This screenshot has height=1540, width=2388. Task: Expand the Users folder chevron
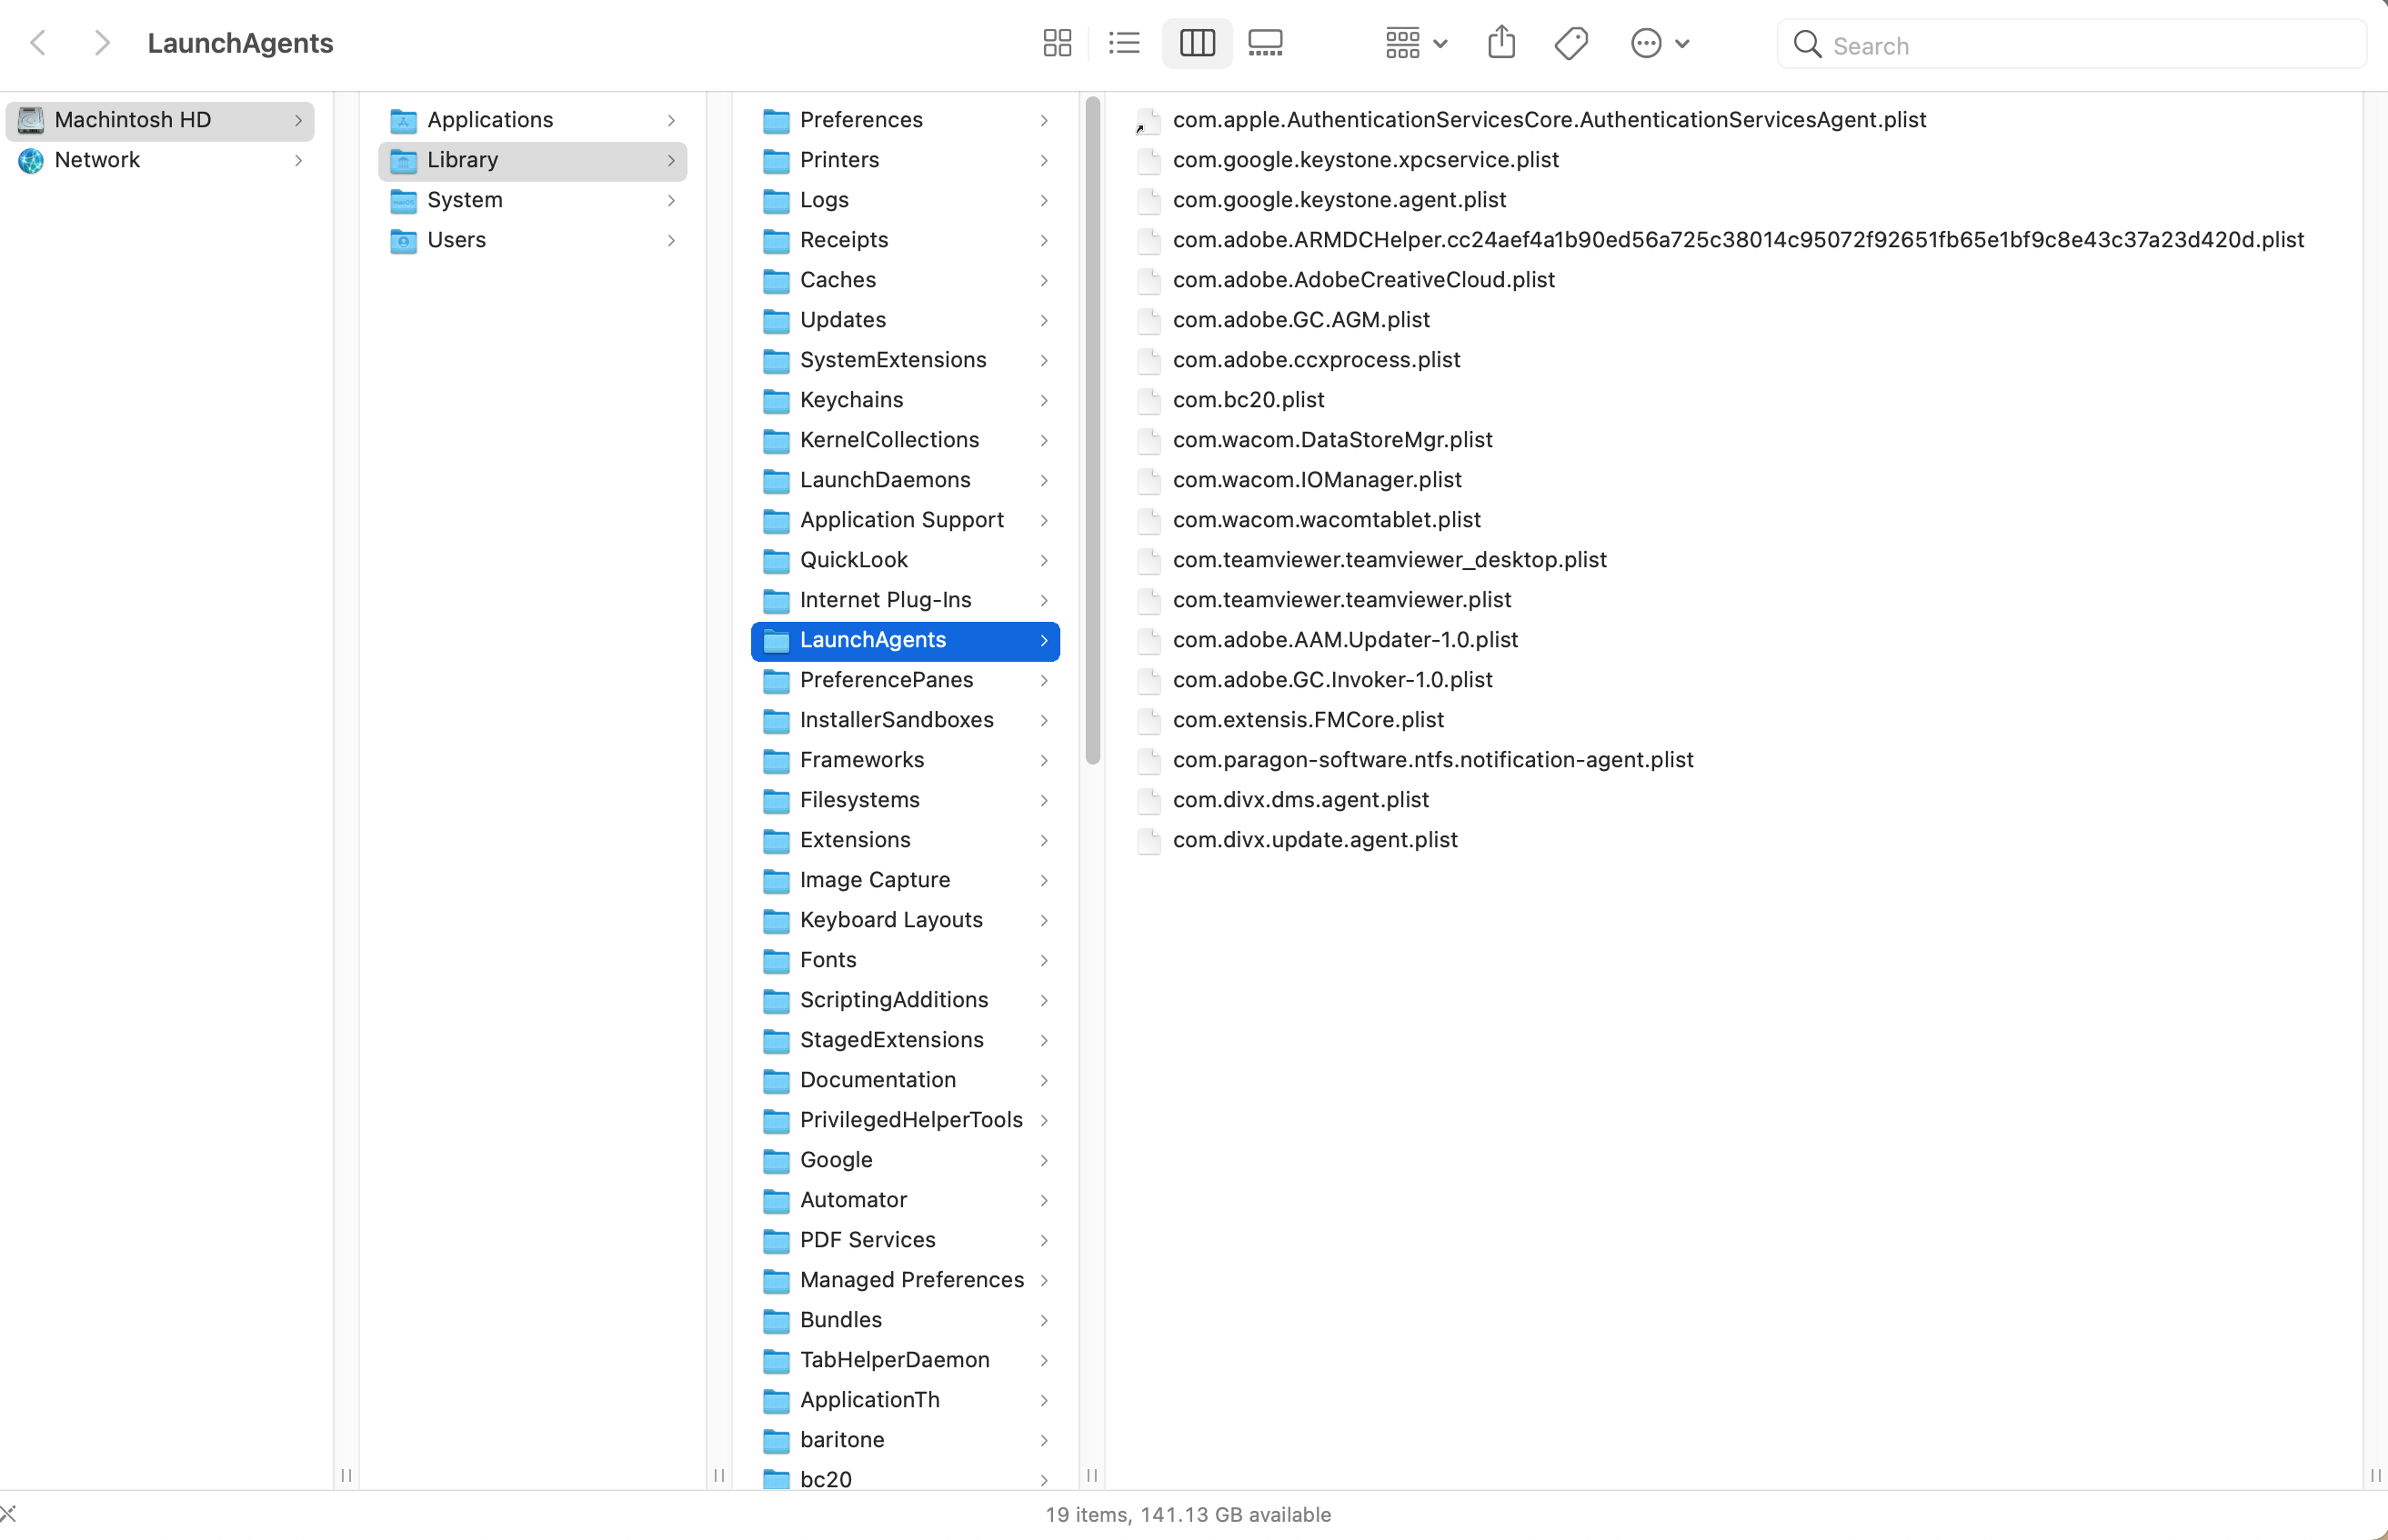coord(671,240)
